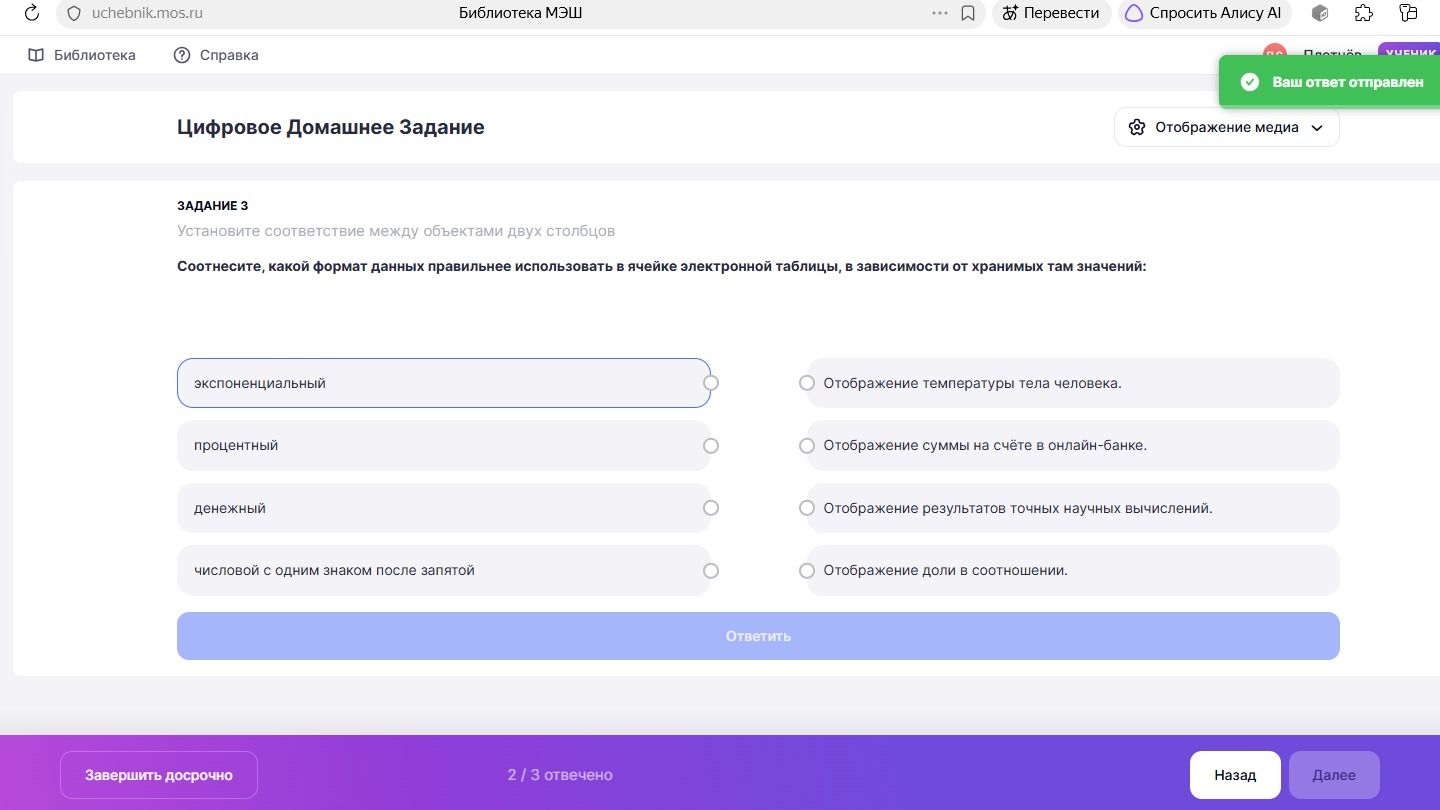Go back with the Назад button
The image size is (1440, 810).
[1235, 775]
